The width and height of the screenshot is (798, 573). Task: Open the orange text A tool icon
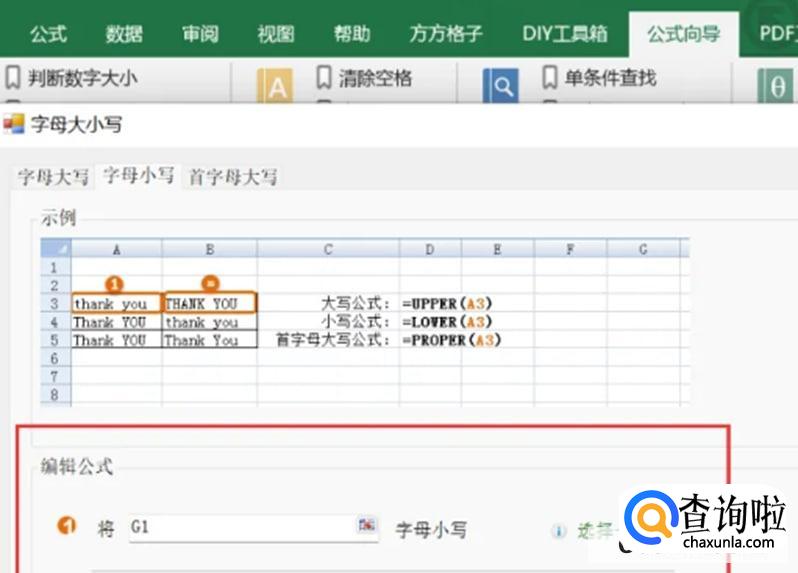tap(275, 86)
